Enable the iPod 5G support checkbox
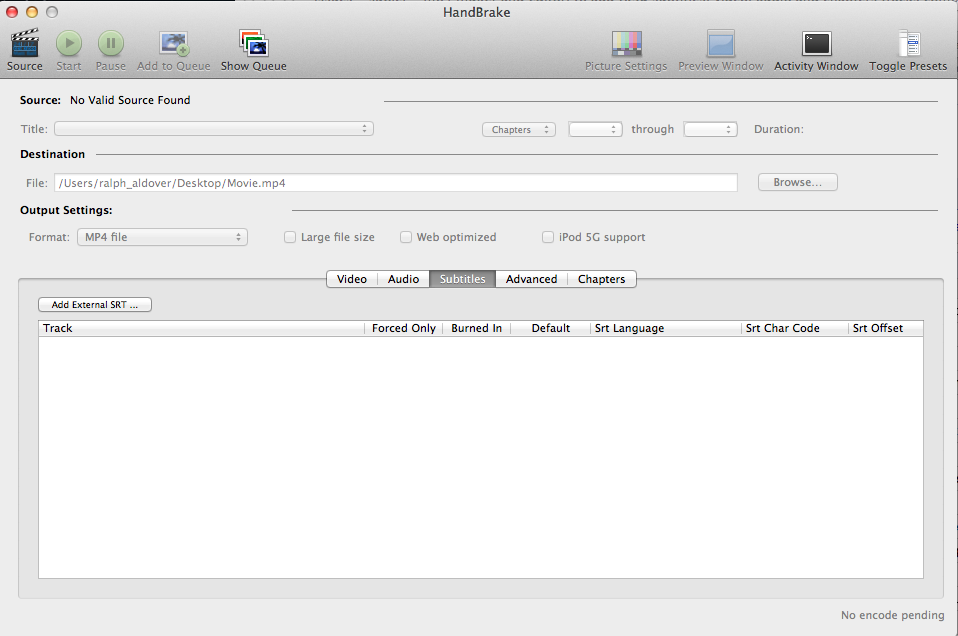The image size is (958, 636). coord(548,237)
